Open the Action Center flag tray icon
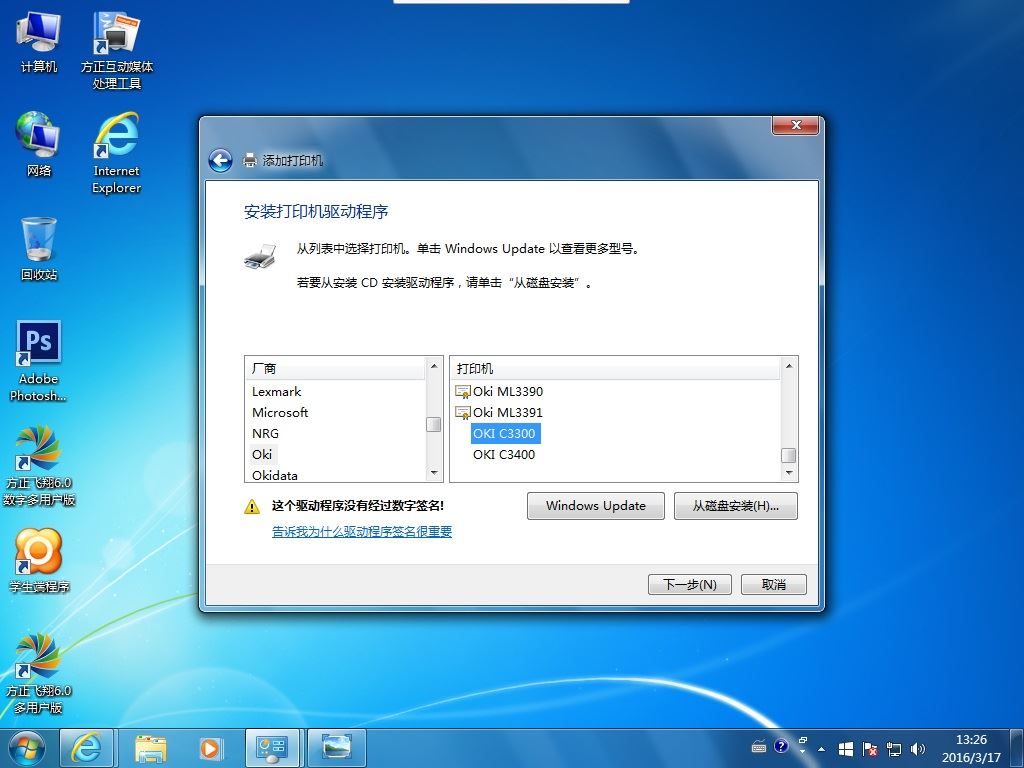The width and height of the screenshot is (1024, 768). 869,748
